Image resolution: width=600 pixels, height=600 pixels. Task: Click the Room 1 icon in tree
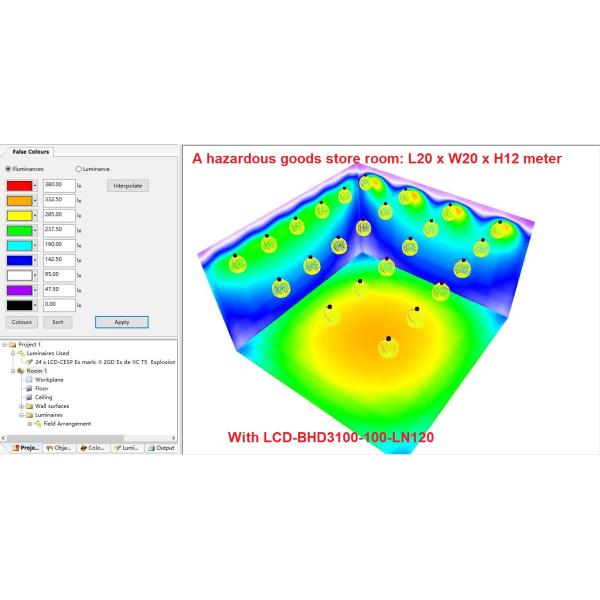click(21, 371)
